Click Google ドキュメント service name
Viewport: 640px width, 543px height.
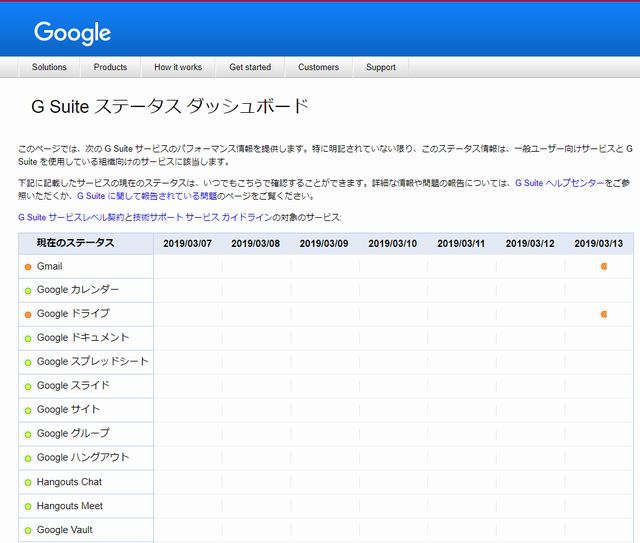click(x=83, y=338)
